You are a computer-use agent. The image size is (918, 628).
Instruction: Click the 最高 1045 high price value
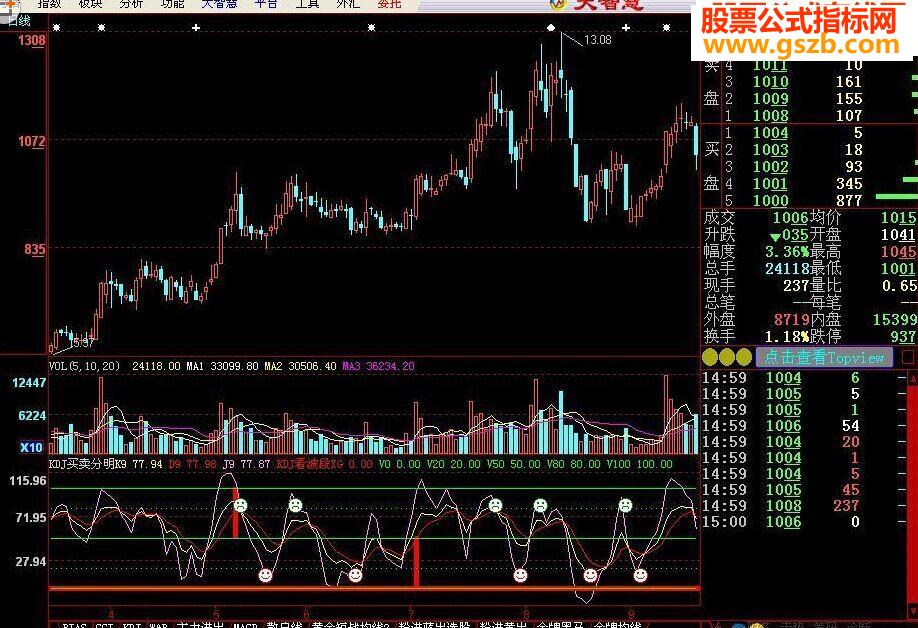point(899,252)
